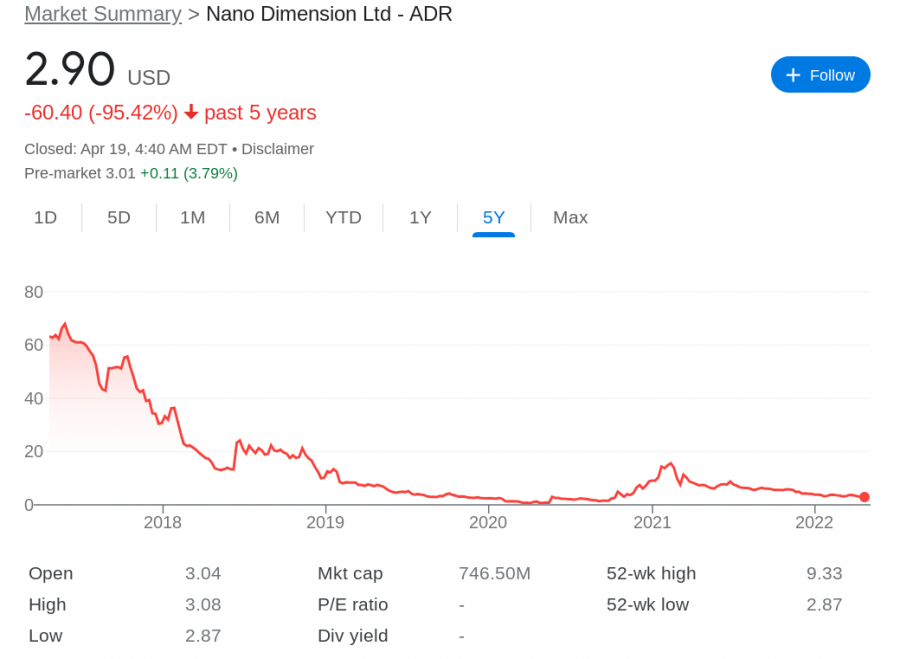Click the red down arrow icon
This screenshot has width=900, height=659.
(x=191, y=113)
